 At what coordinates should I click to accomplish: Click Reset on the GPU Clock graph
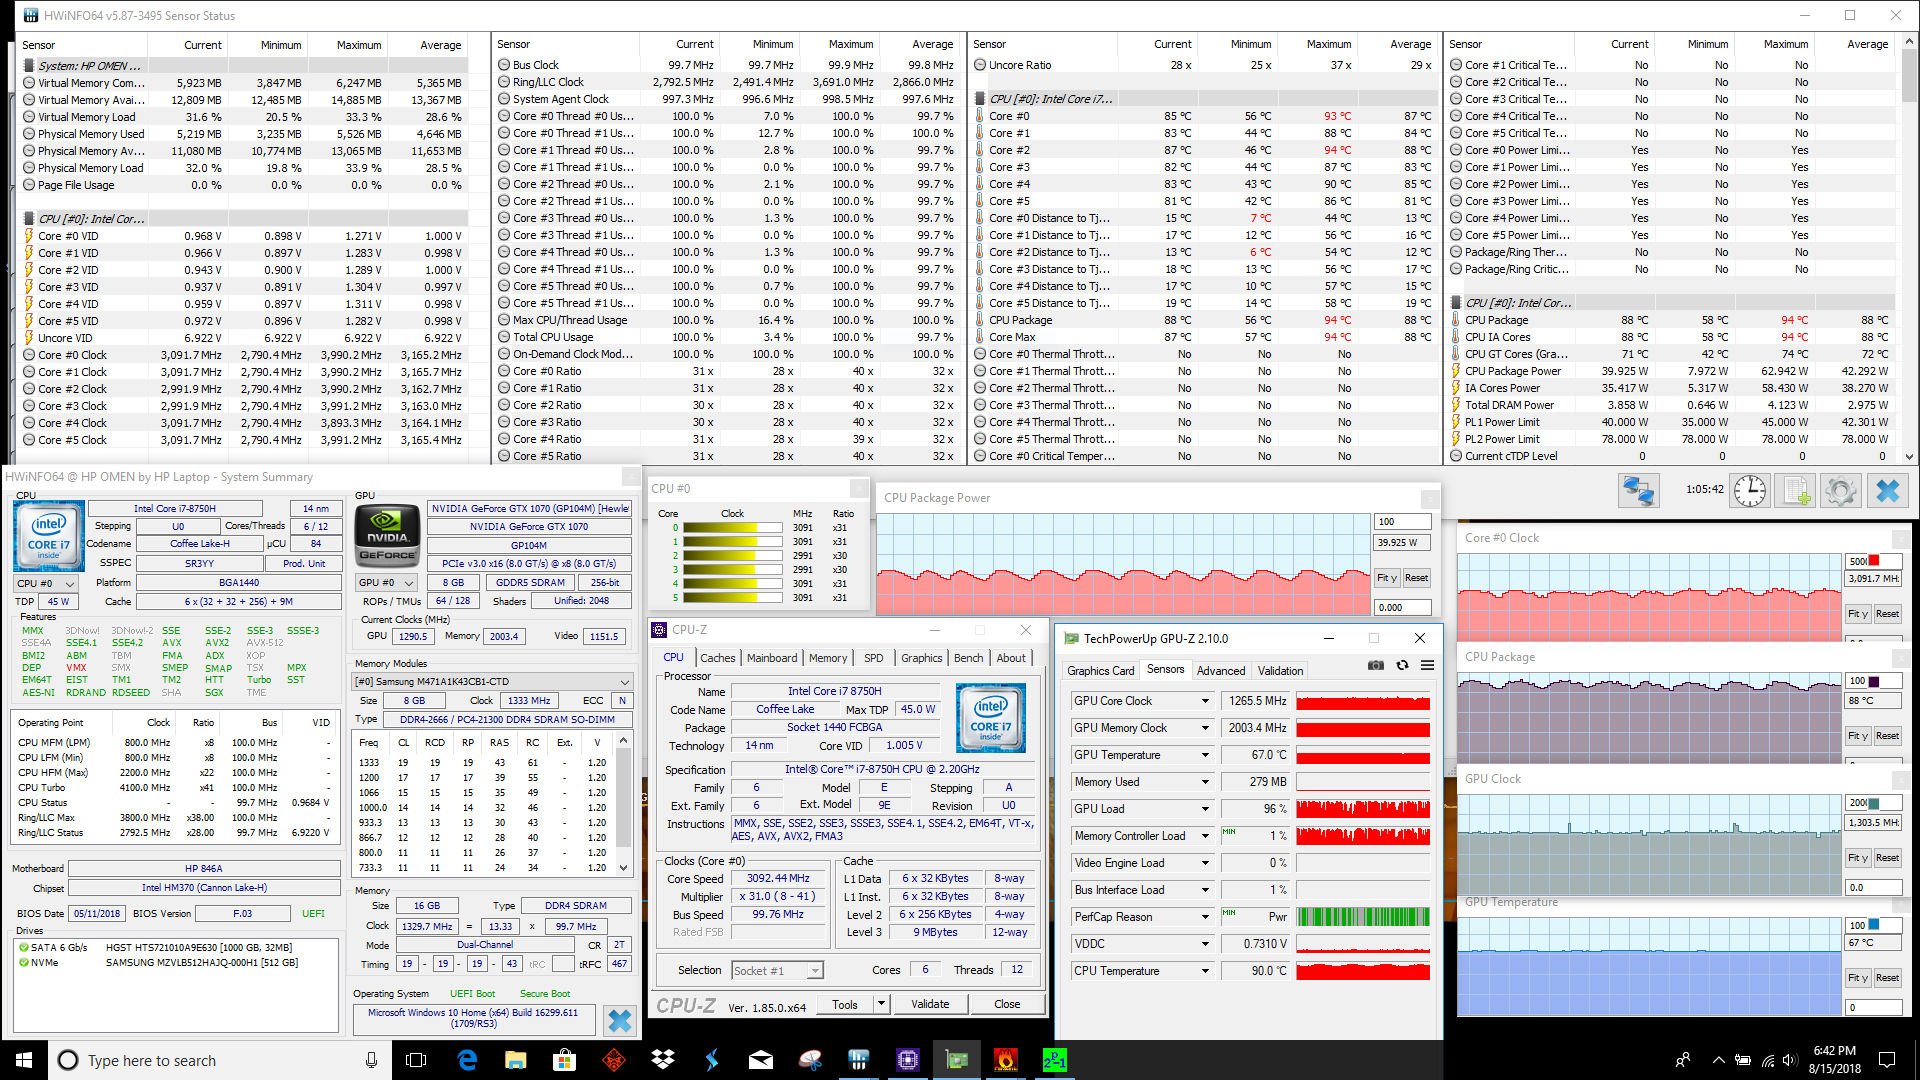click(1886, 858)
